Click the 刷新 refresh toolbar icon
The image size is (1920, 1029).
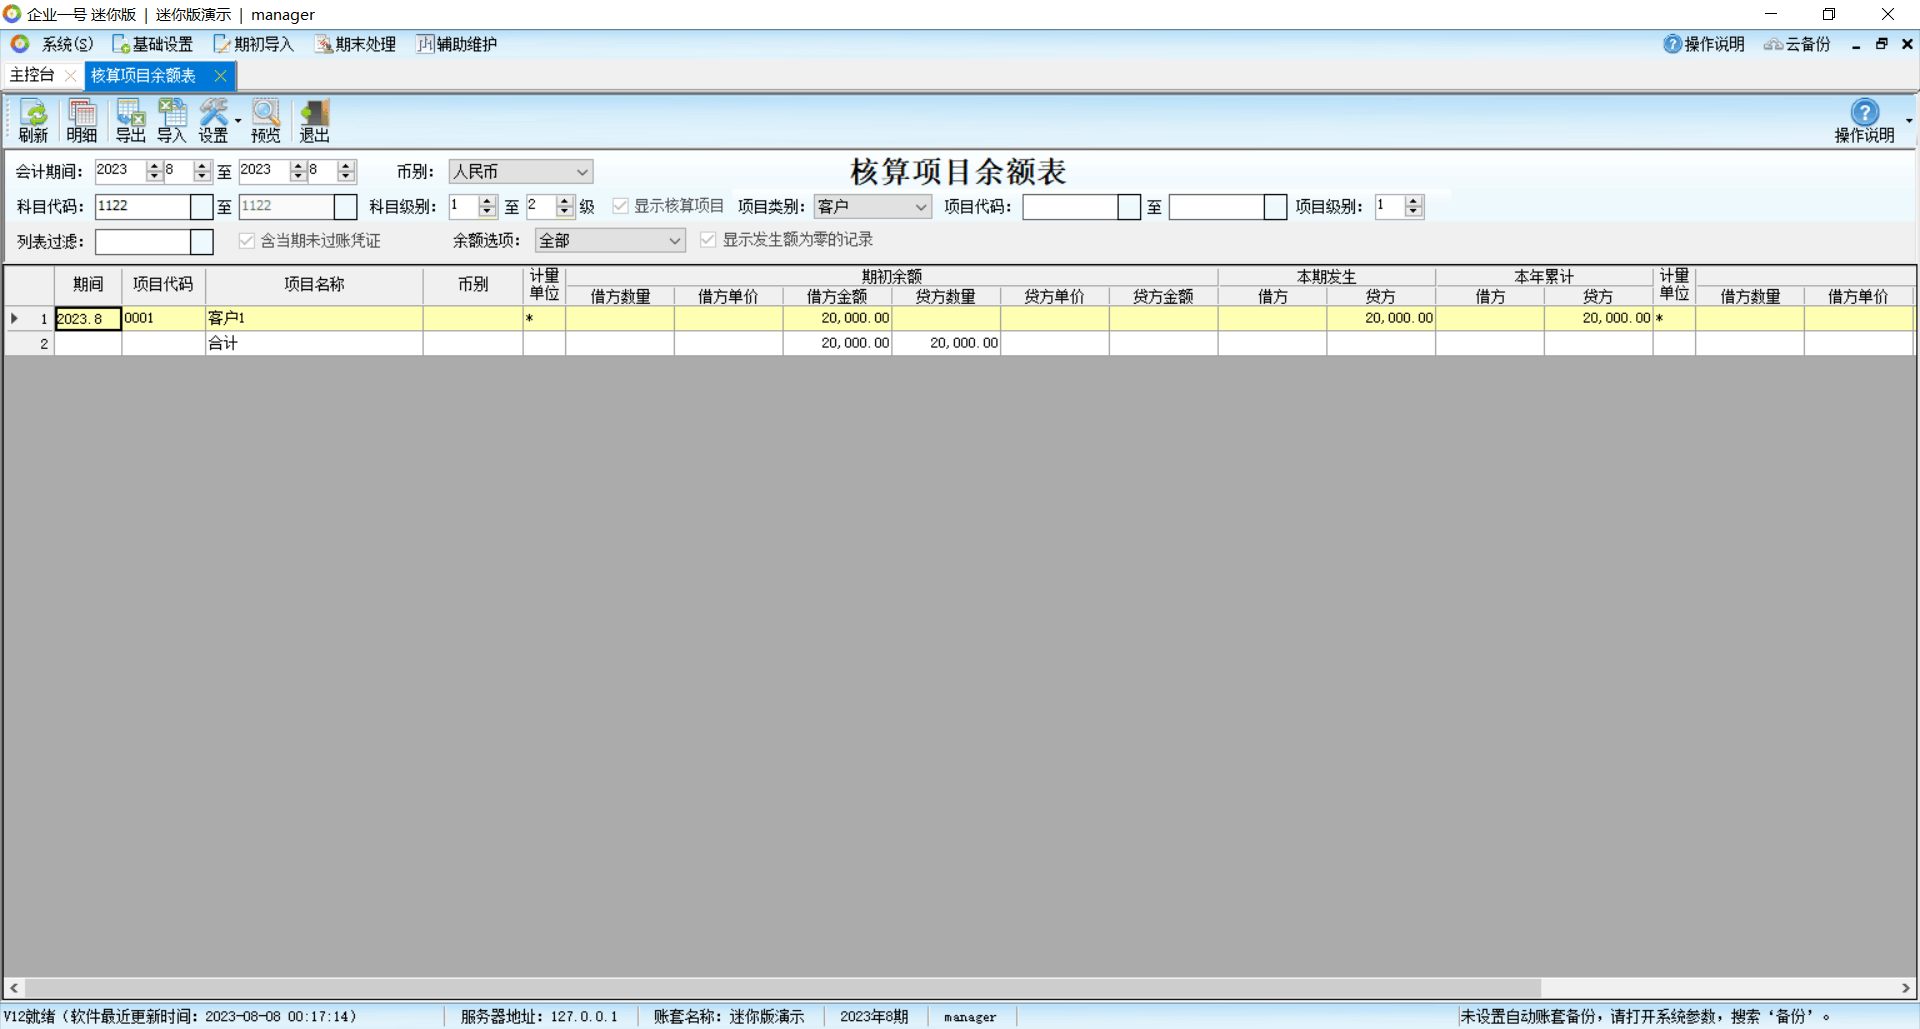click(x=33, y=120)
